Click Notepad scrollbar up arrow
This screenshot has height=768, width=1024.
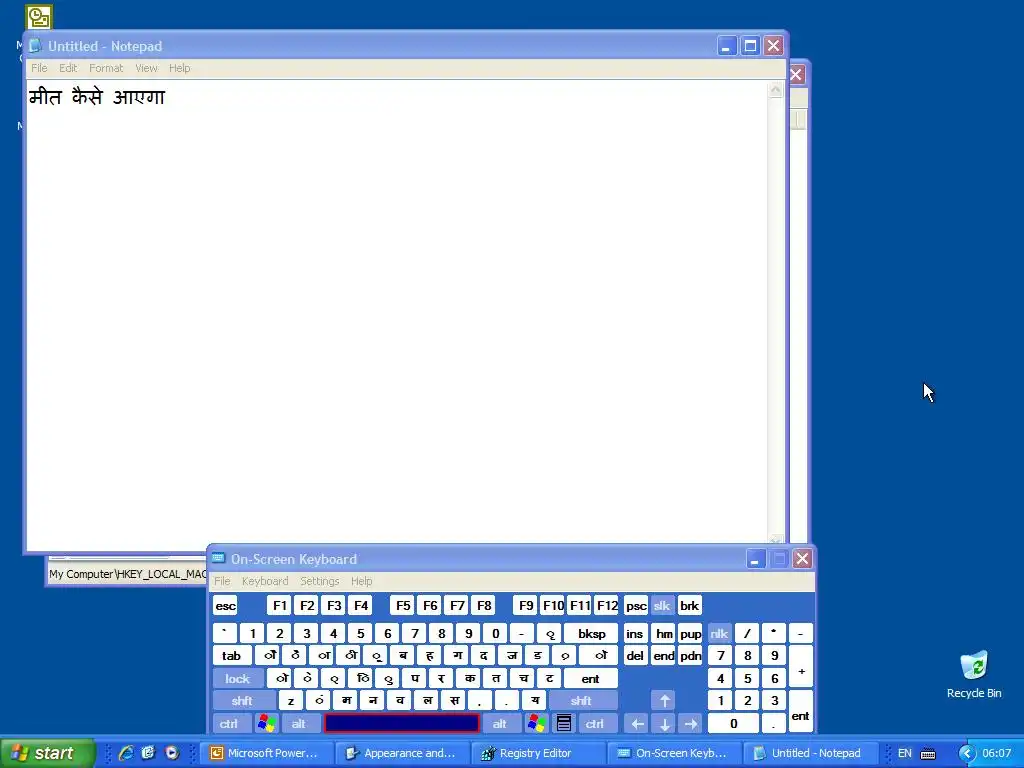[x=775, y=89]
